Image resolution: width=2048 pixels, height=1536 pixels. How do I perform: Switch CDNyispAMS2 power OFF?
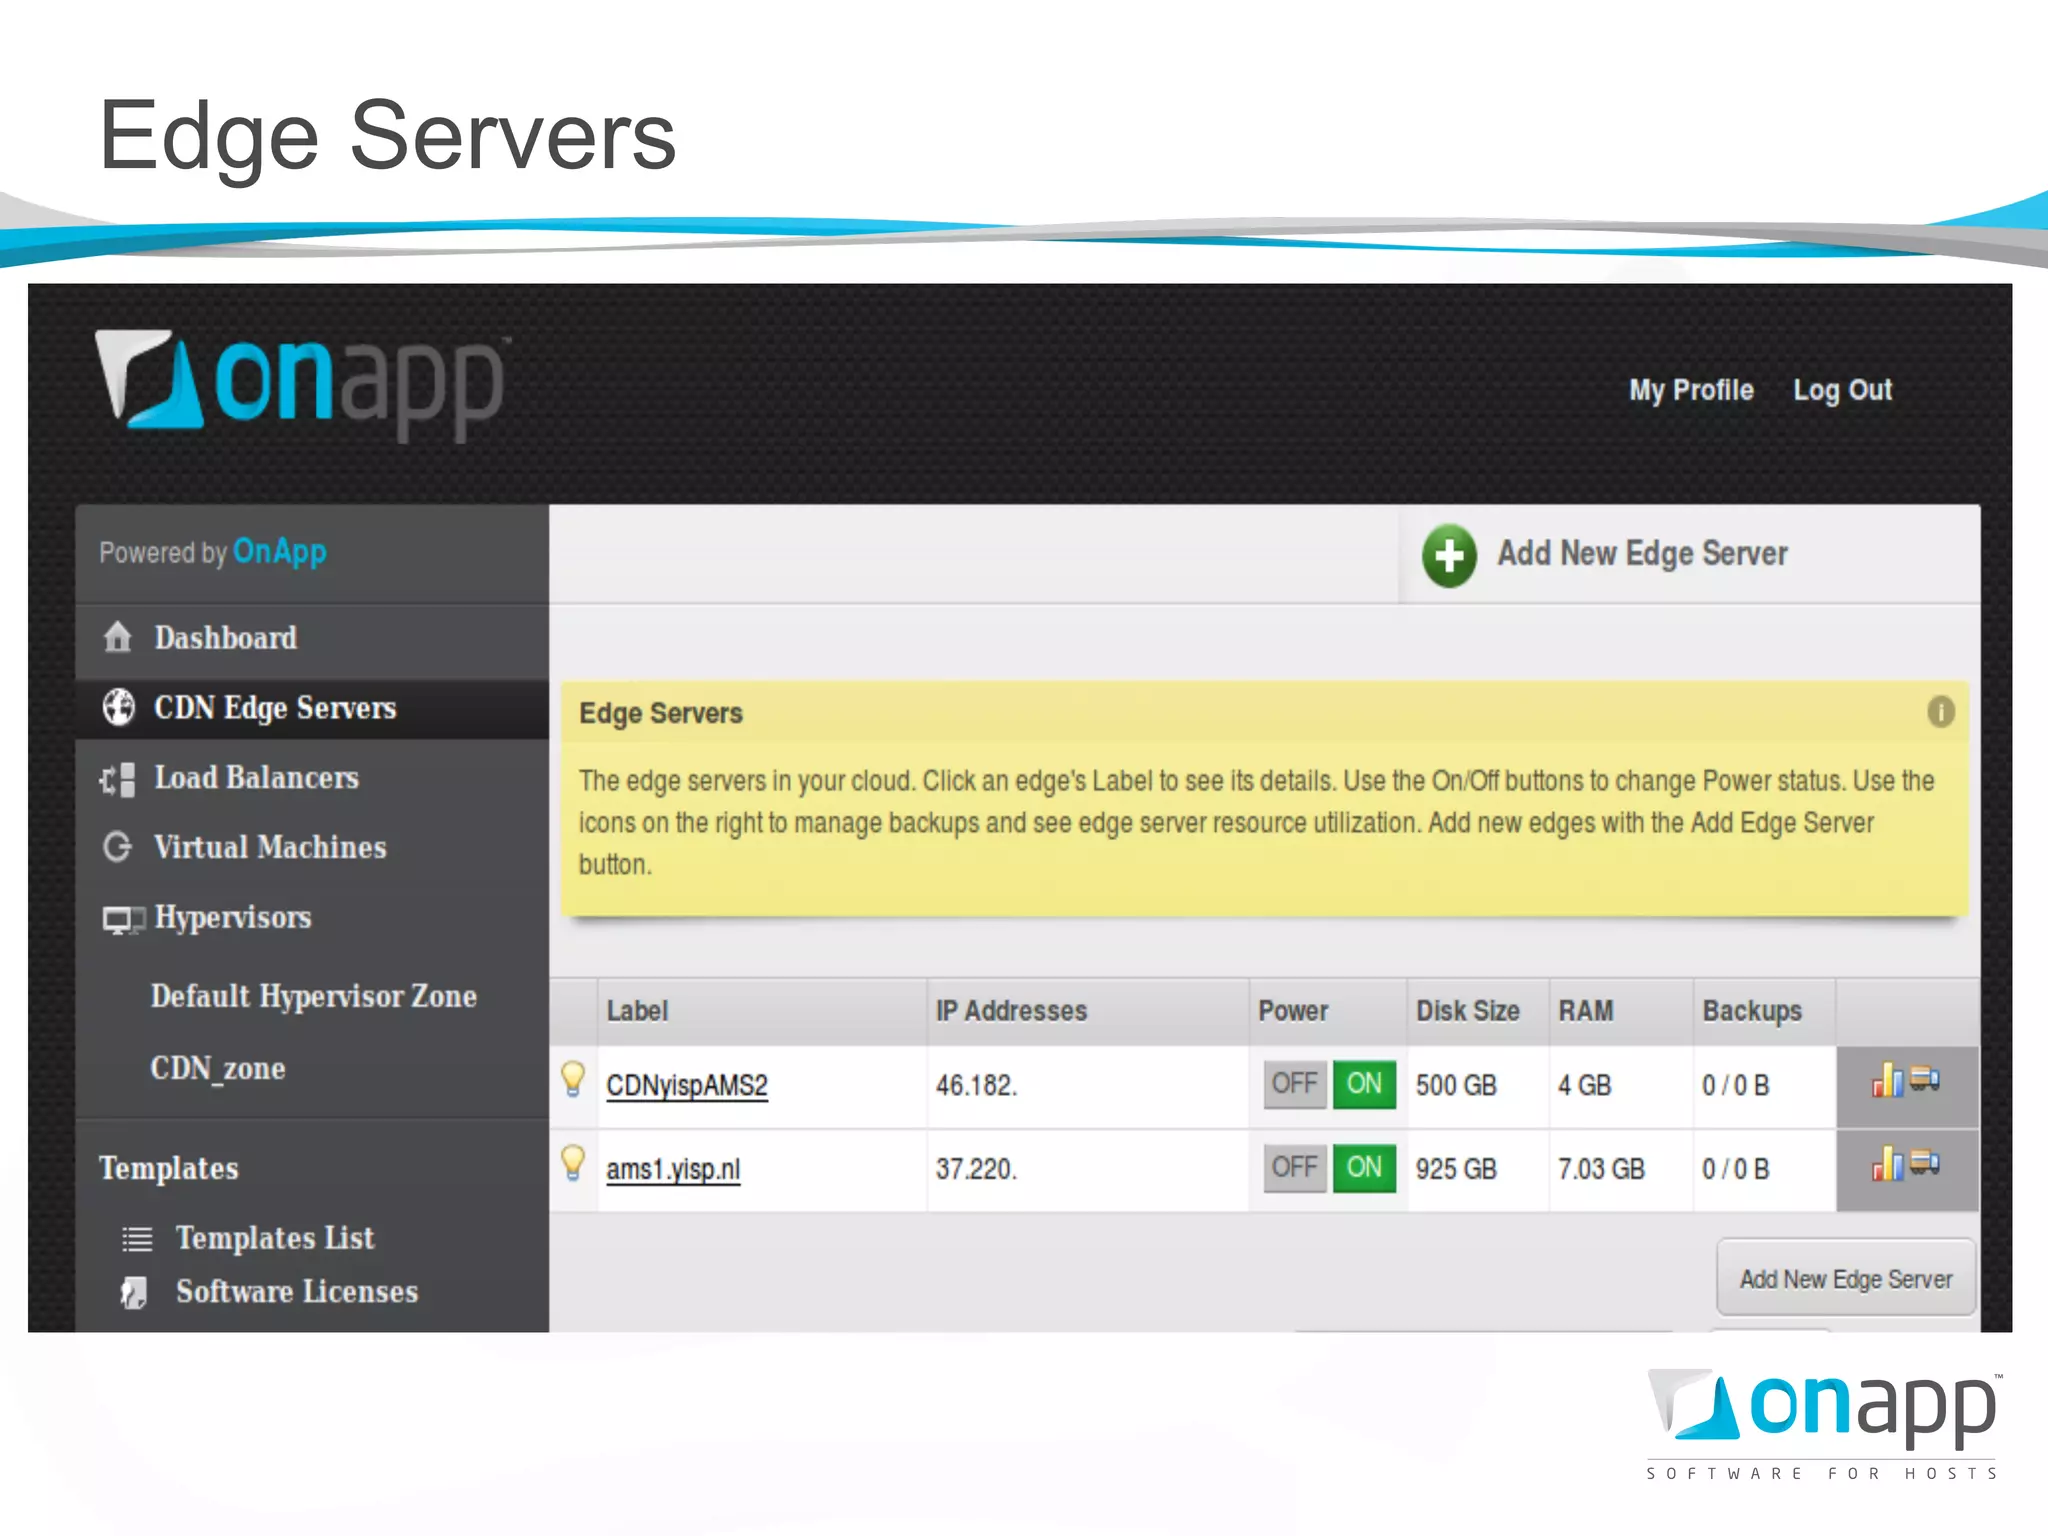click(x=1295, y=1084)
